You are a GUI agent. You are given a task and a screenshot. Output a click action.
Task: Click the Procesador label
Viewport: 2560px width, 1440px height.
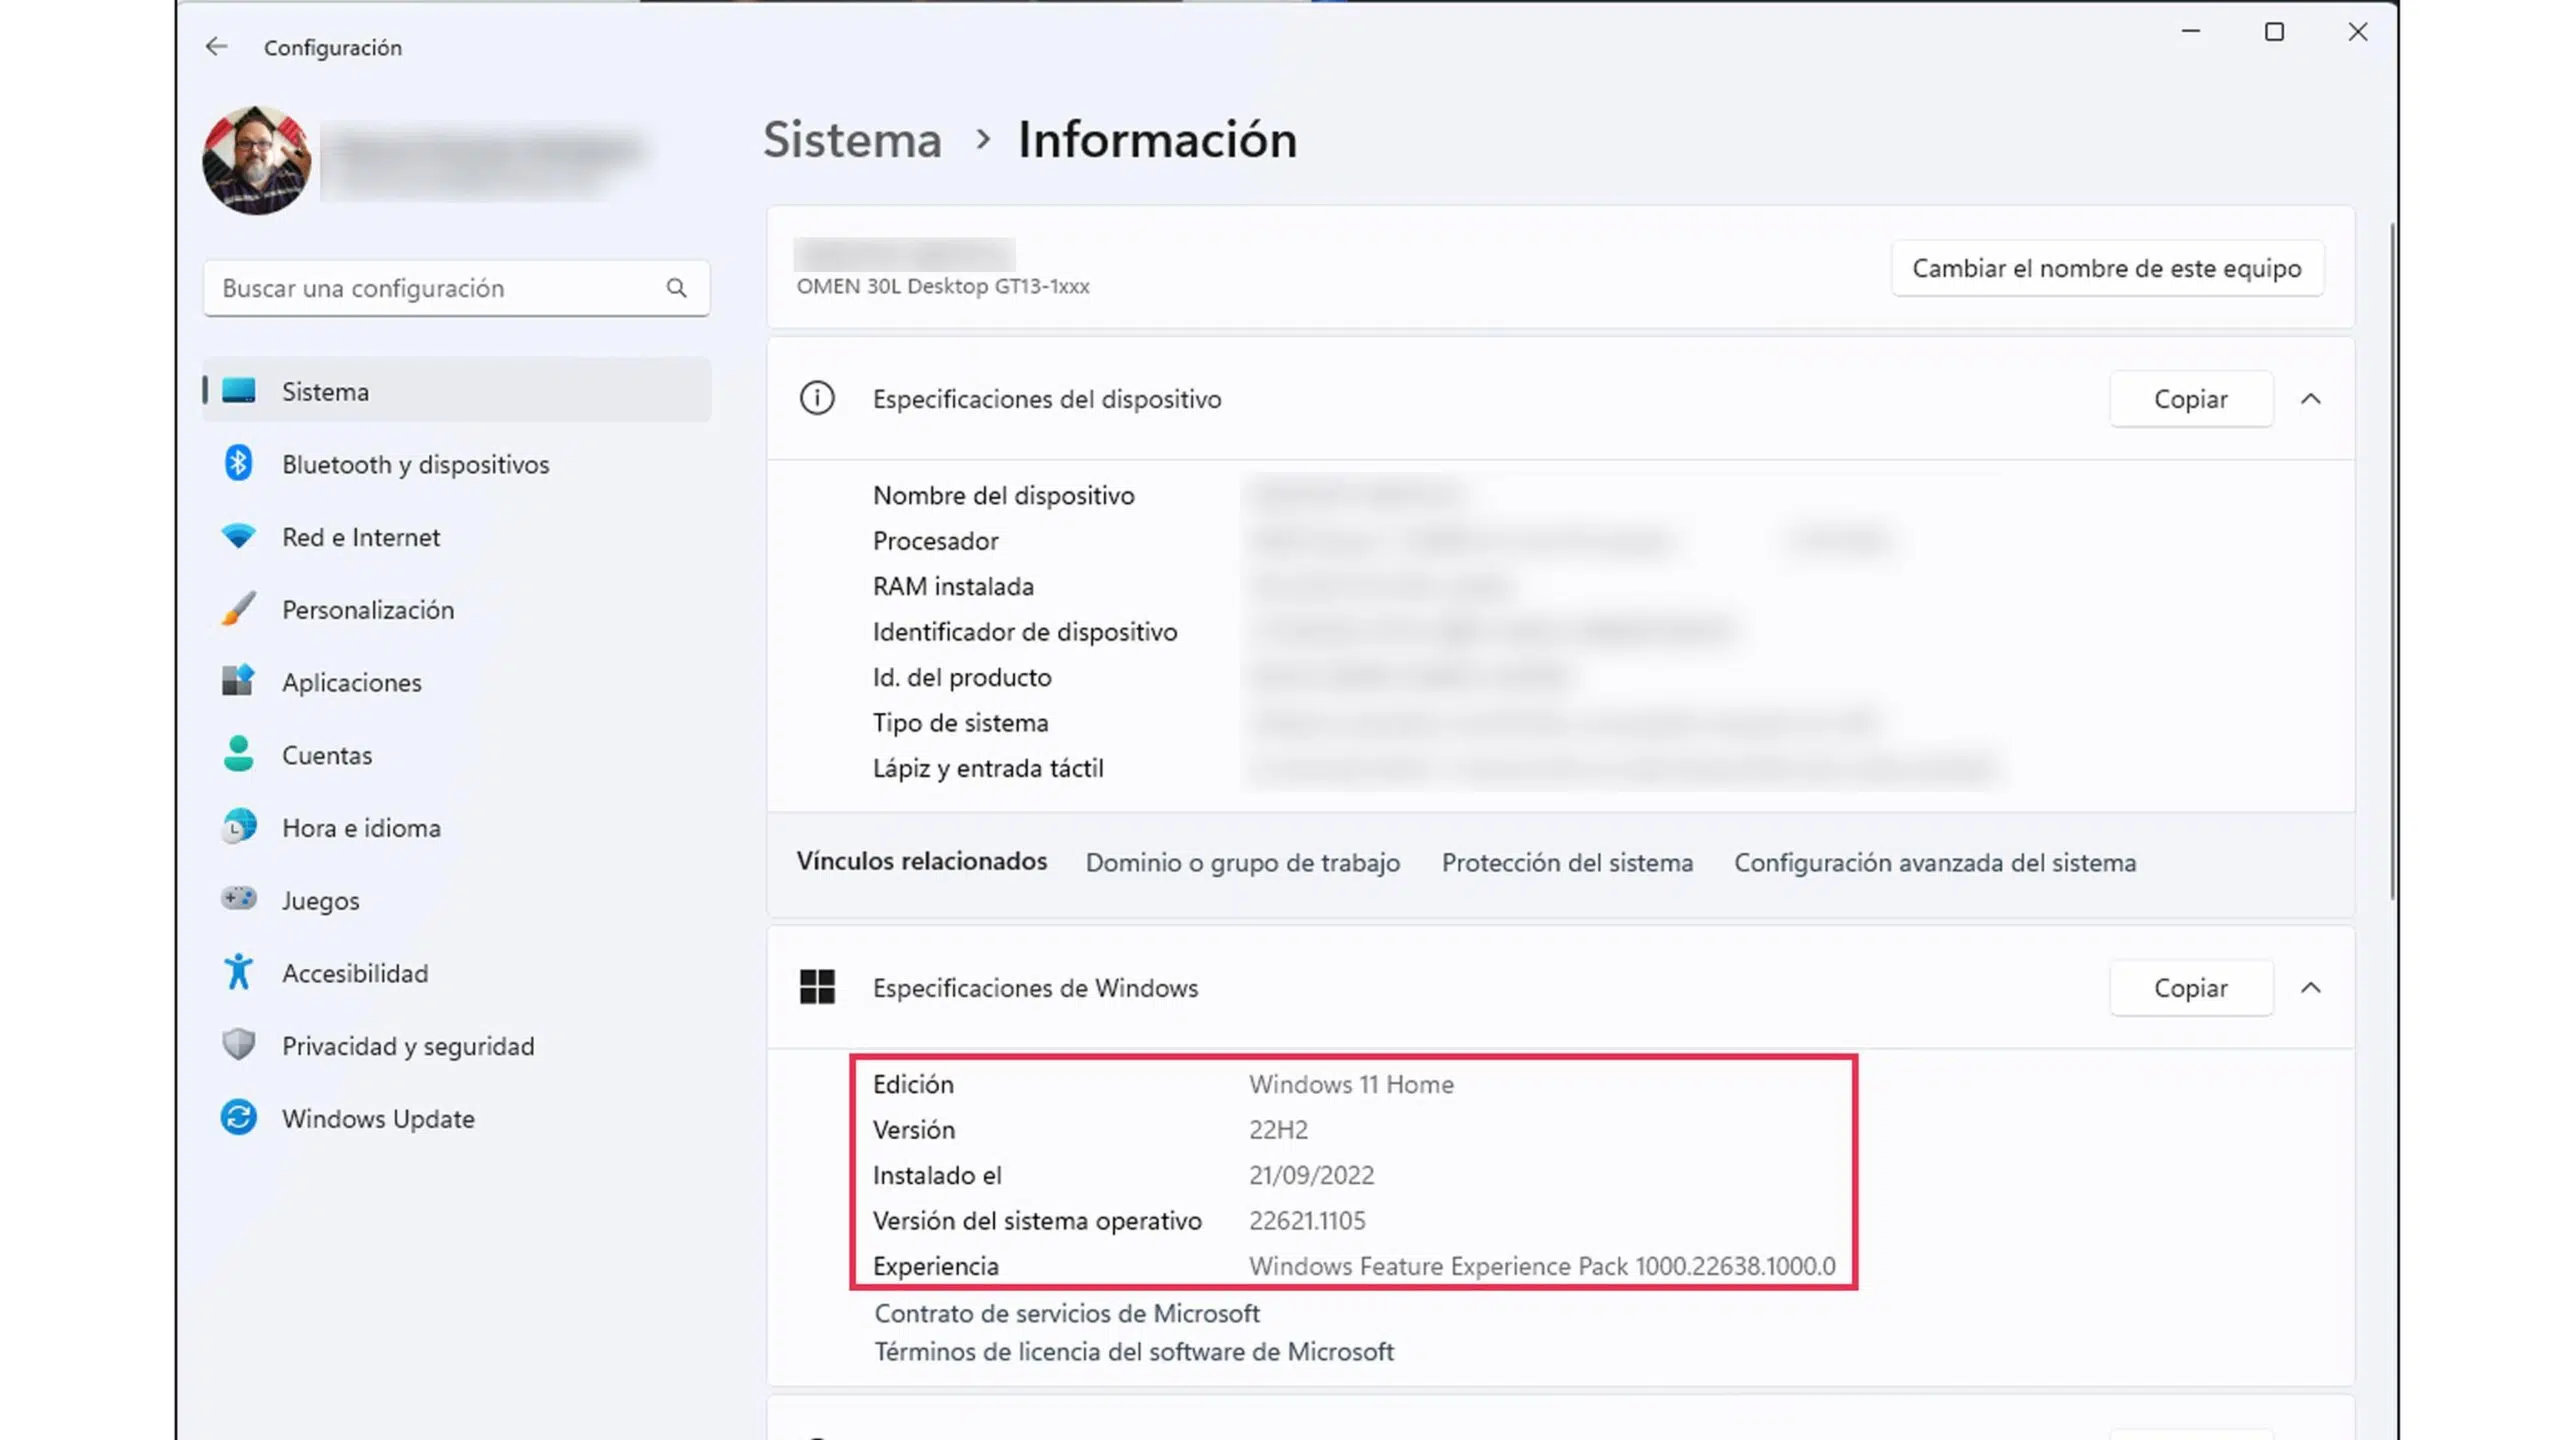coord(936,541)
